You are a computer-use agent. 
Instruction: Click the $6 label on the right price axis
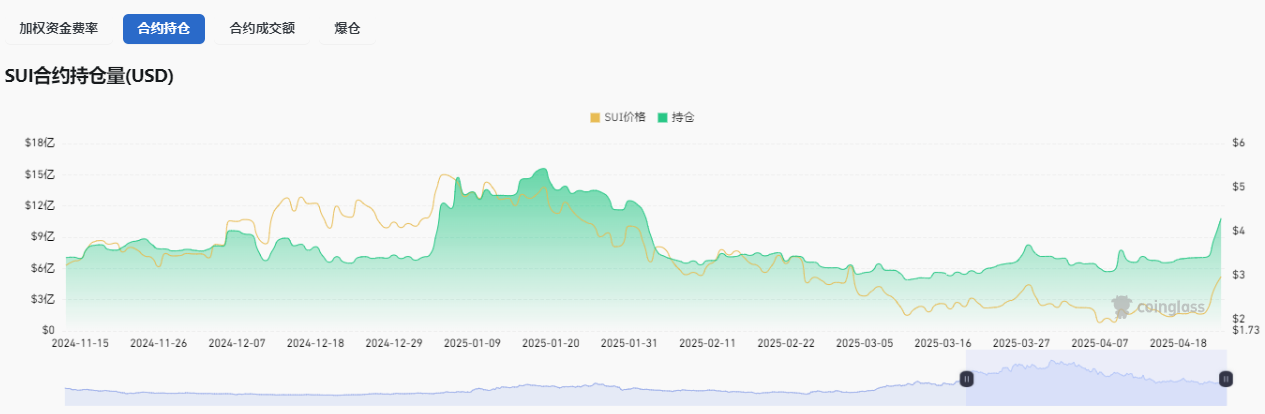tap(1239, 143)
